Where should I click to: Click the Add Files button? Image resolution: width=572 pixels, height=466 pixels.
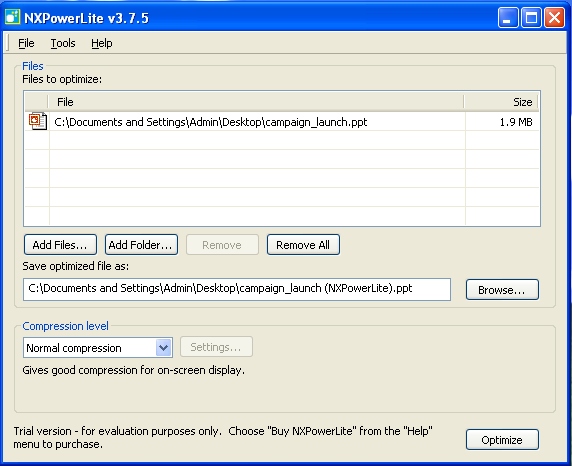coord(60,244)
